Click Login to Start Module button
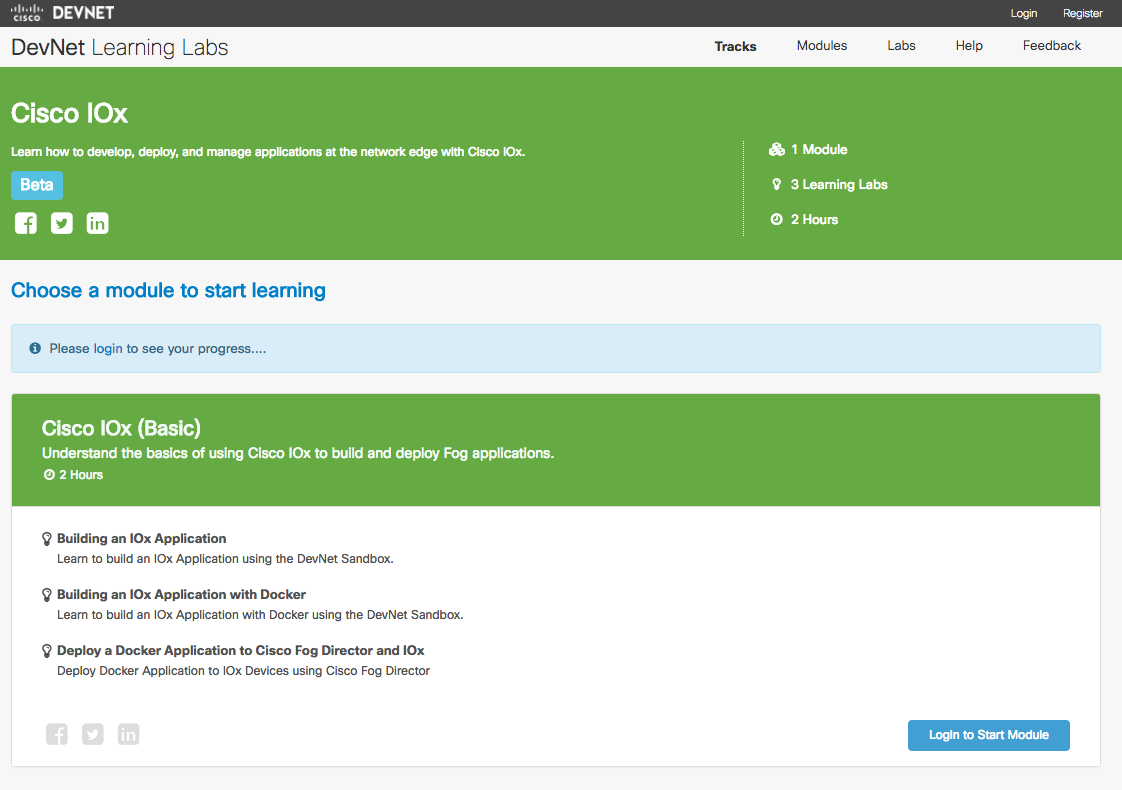 point(988,735)
